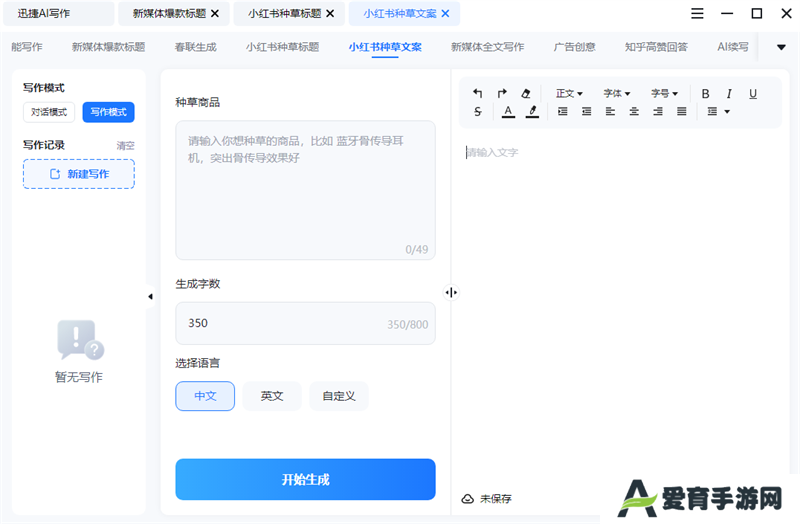Click the 生成字数 word count field
800x524 pixels.
click(x=305, y=323)
